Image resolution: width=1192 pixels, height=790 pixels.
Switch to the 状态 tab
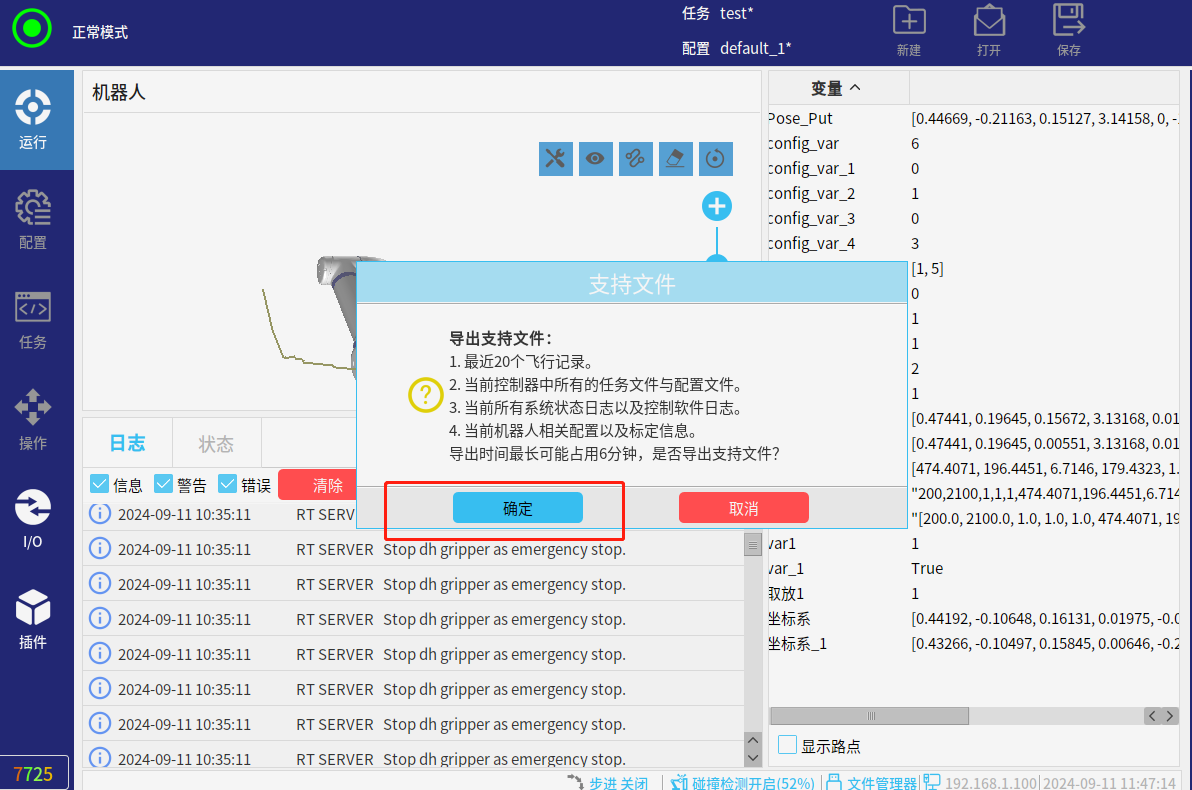pos(216,444)
